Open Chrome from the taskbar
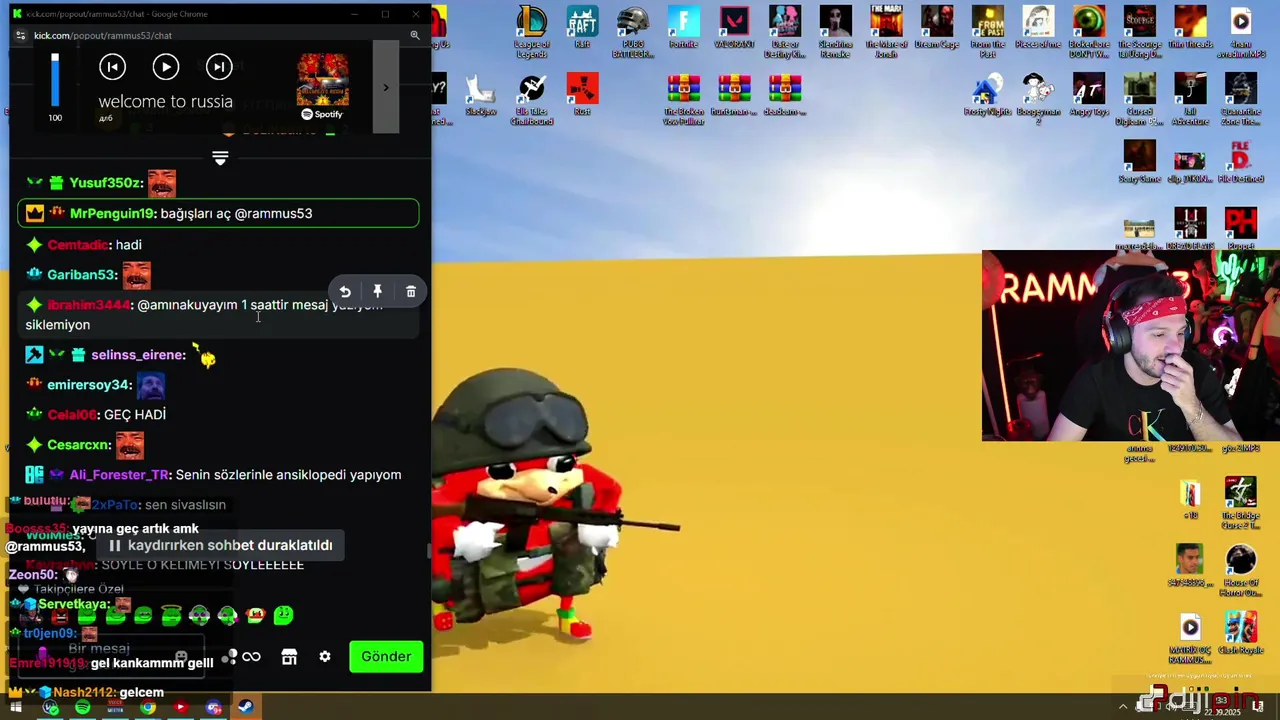This screenshot has width=1280, height=720. (148, 708)
